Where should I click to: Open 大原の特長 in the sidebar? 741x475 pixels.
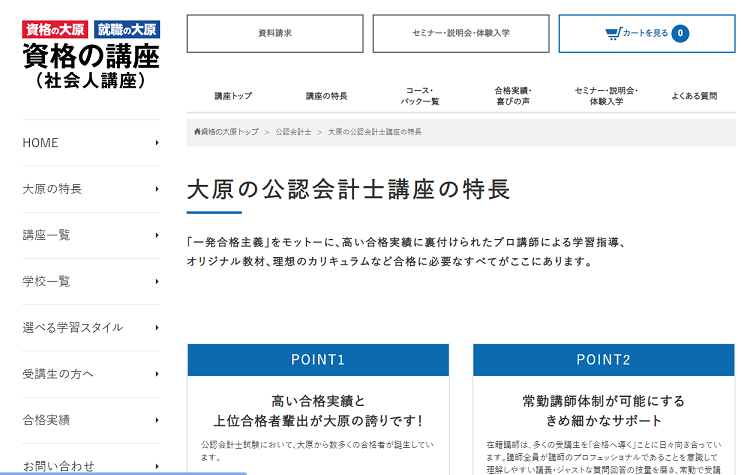(91, 189)
